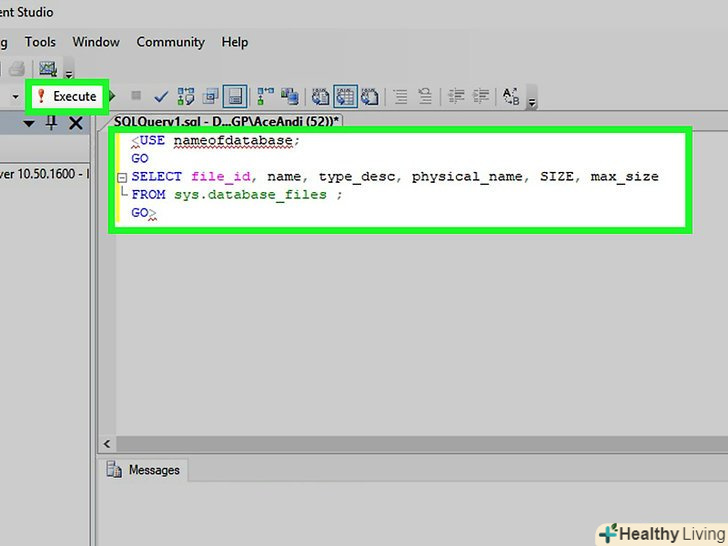Click the Increase Indent icon

481,96
